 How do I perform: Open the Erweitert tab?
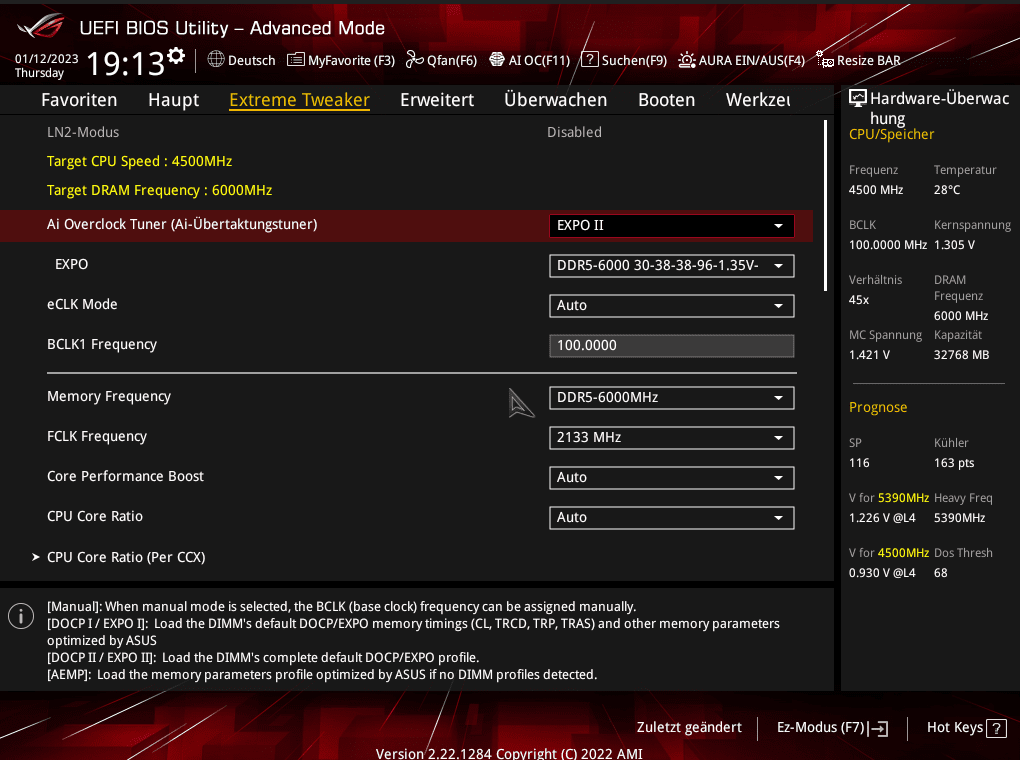[x=436, y=100]
